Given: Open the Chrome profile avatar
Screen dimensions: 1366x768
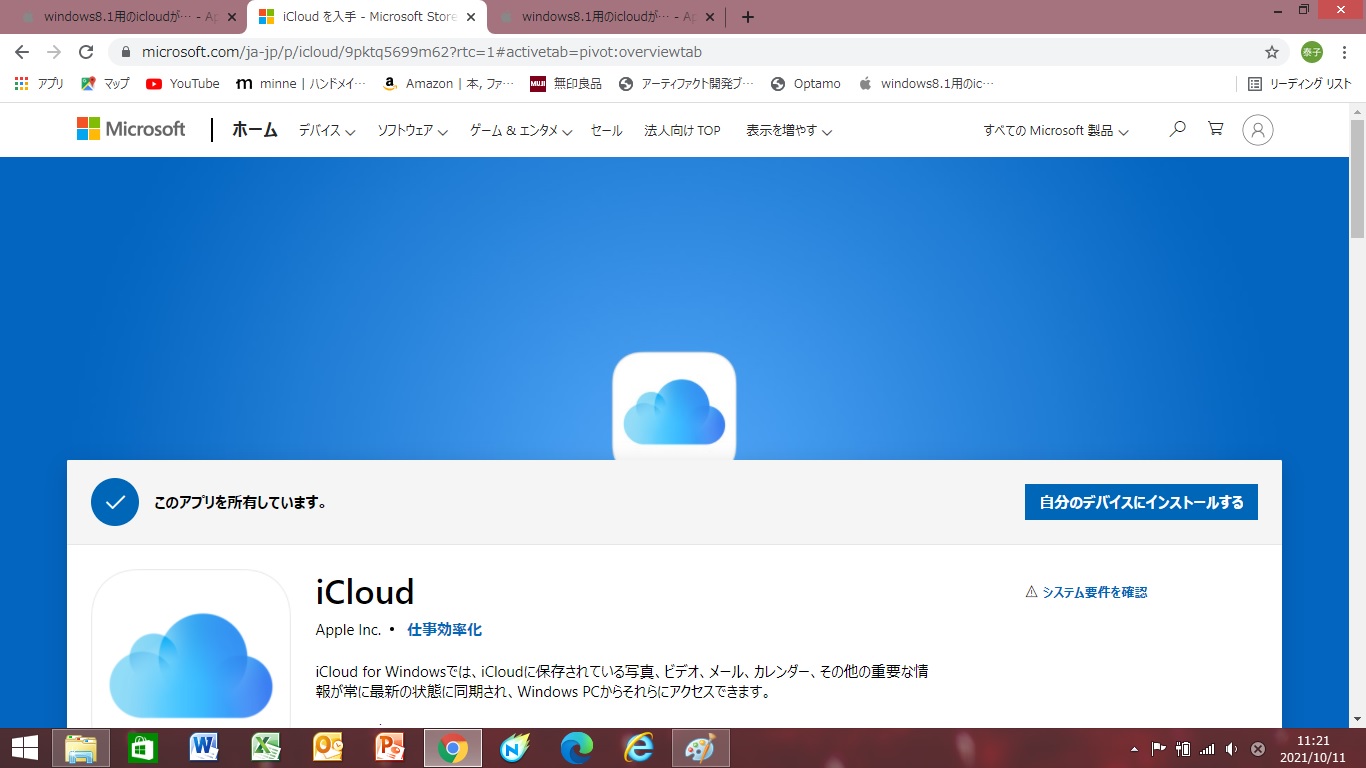Looking at the screenshot, I should coord(1311,52).
